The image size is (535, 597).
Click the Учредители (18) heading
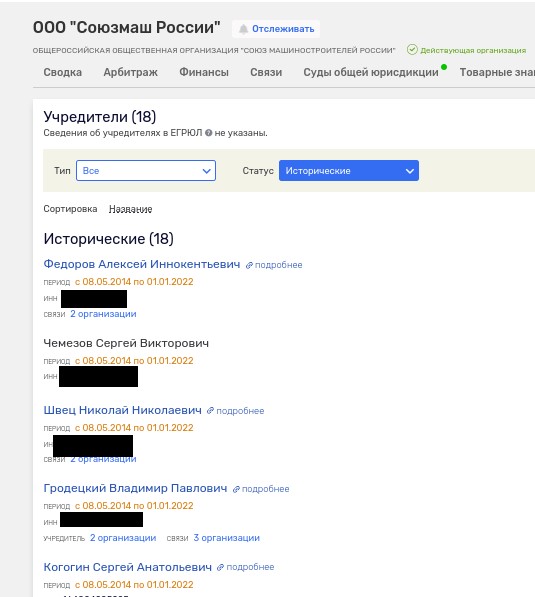(x=100, y=117)
